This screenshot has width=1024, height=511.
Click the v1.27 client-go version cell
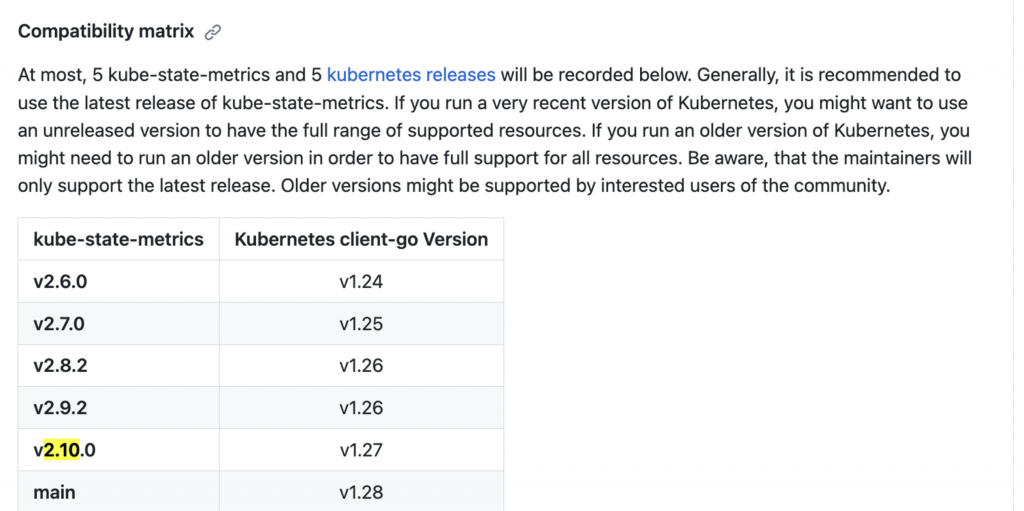[361, 450]
